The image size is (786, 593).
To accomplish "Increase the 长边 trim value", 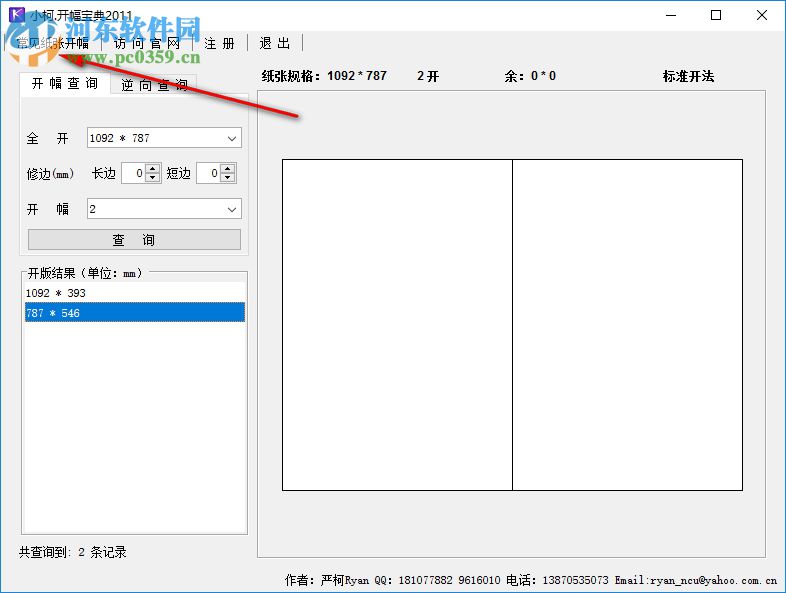I will click(x=153, y=168).
